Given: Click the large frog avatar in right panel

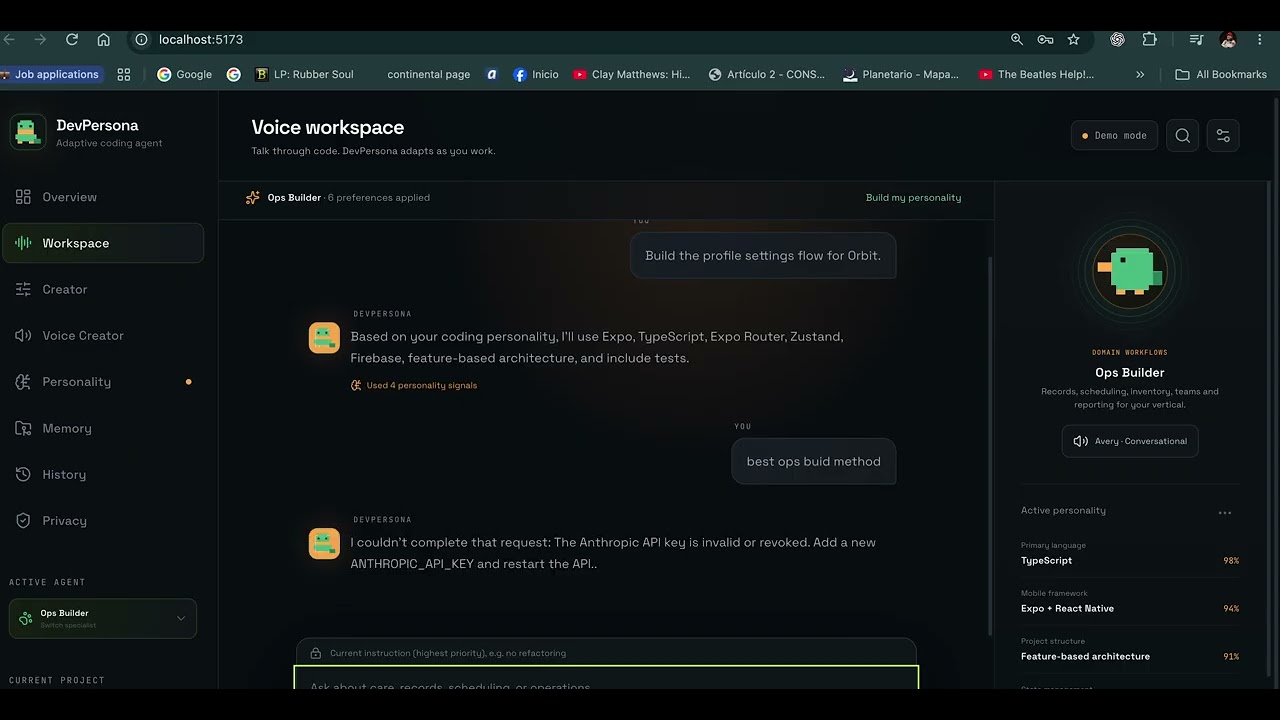Looking at the screenshot, I should 1130,269.
